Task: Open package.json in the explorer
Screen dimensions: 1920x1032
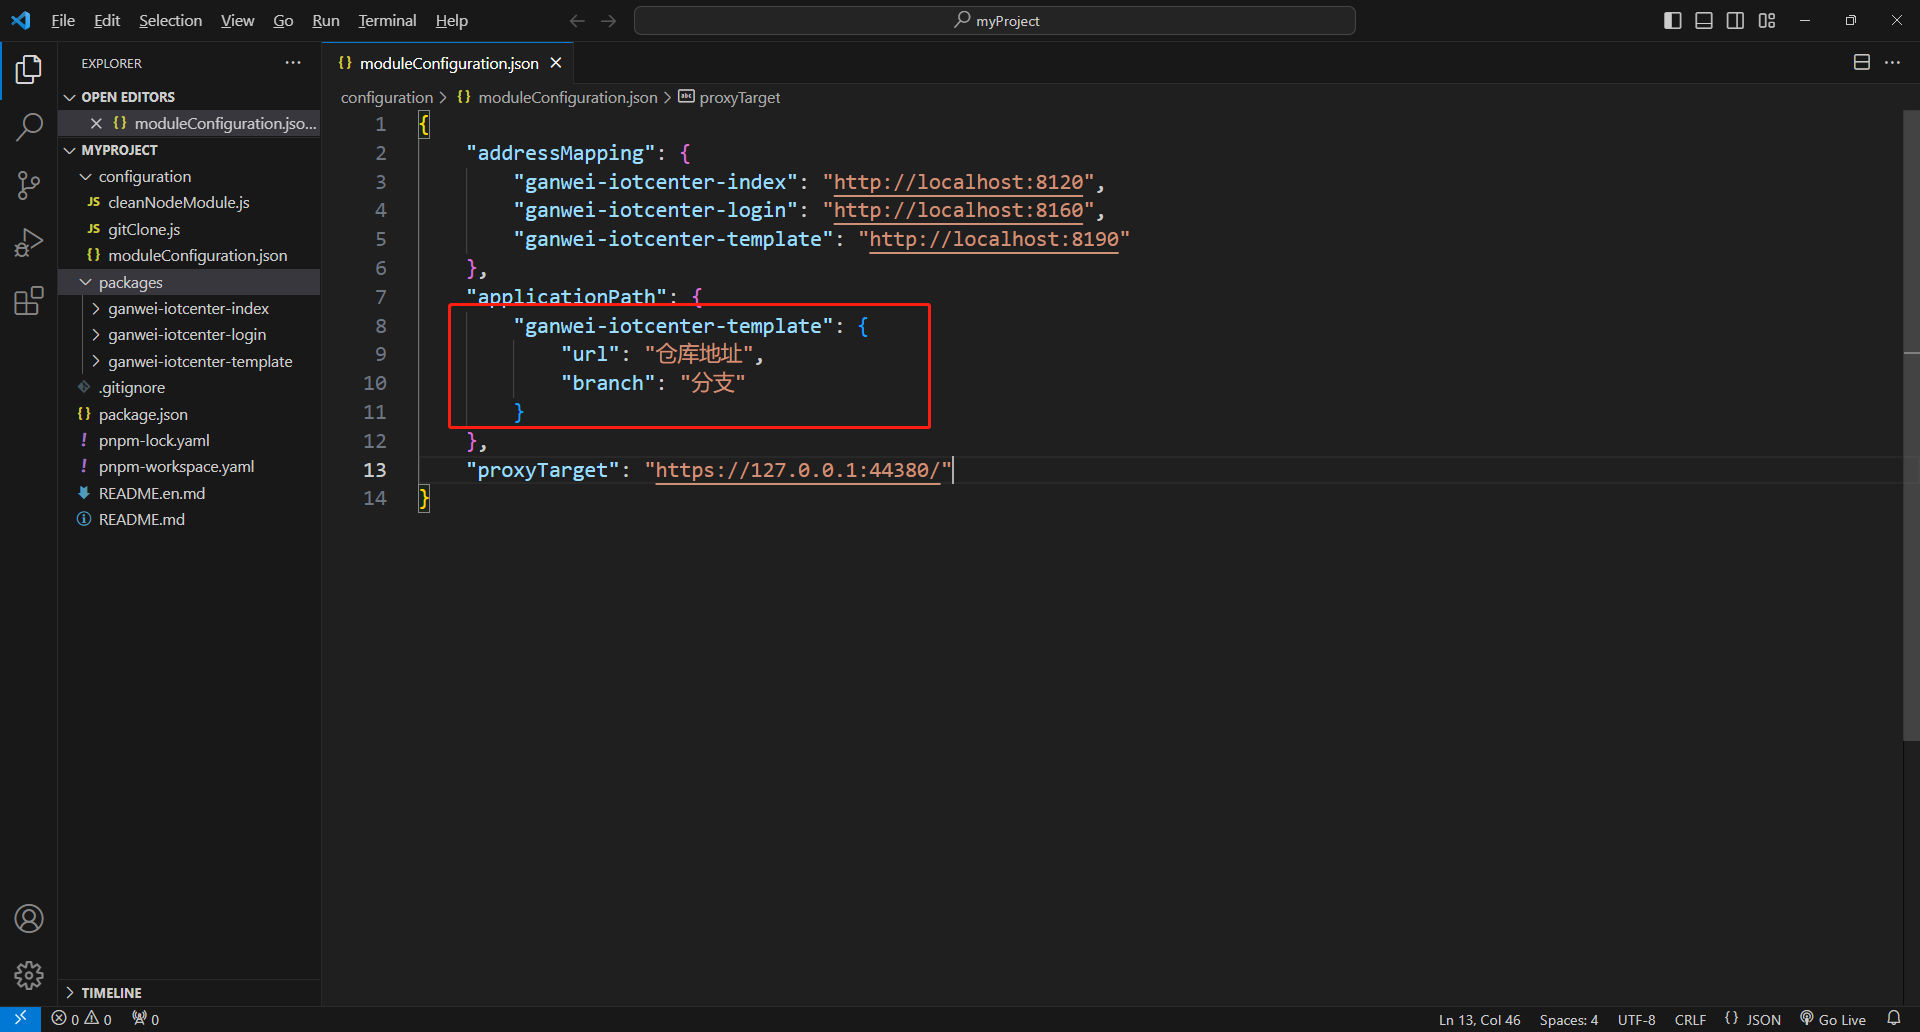Action: coord(143,415)
